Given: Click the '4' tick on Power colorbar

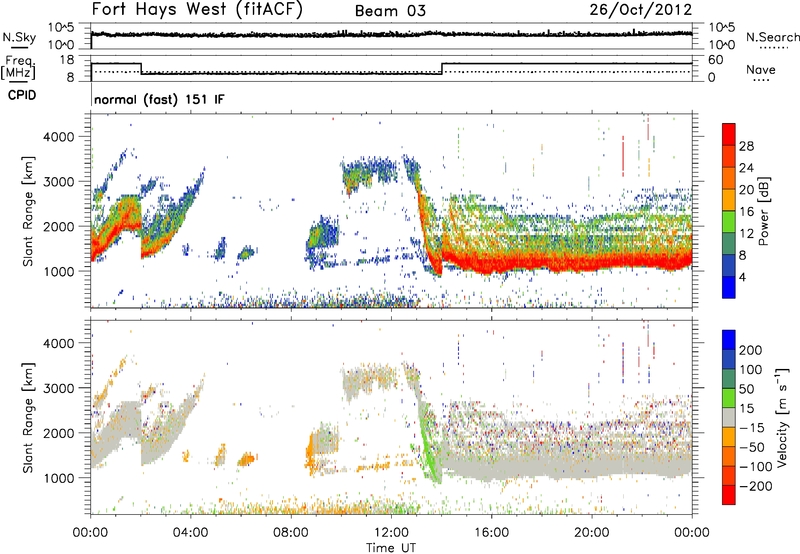Looking at the screenshot, I should (742, 277).
